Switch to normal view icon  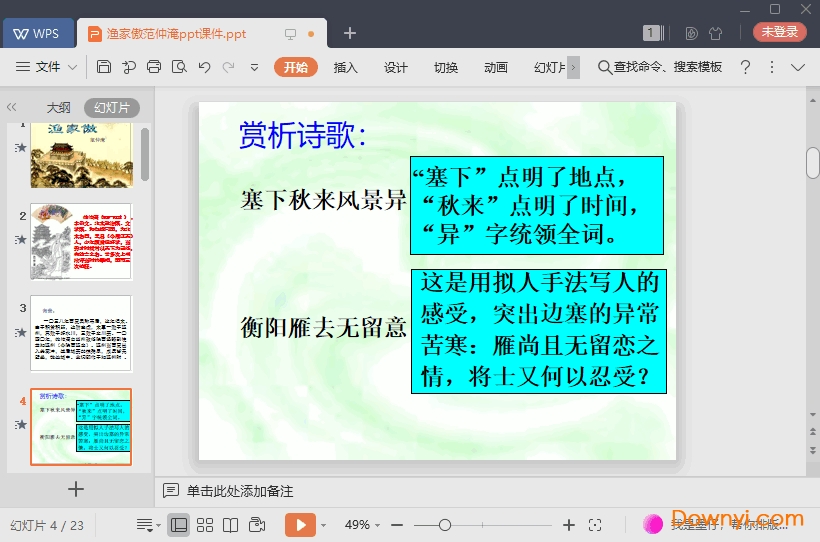(179, 525)
